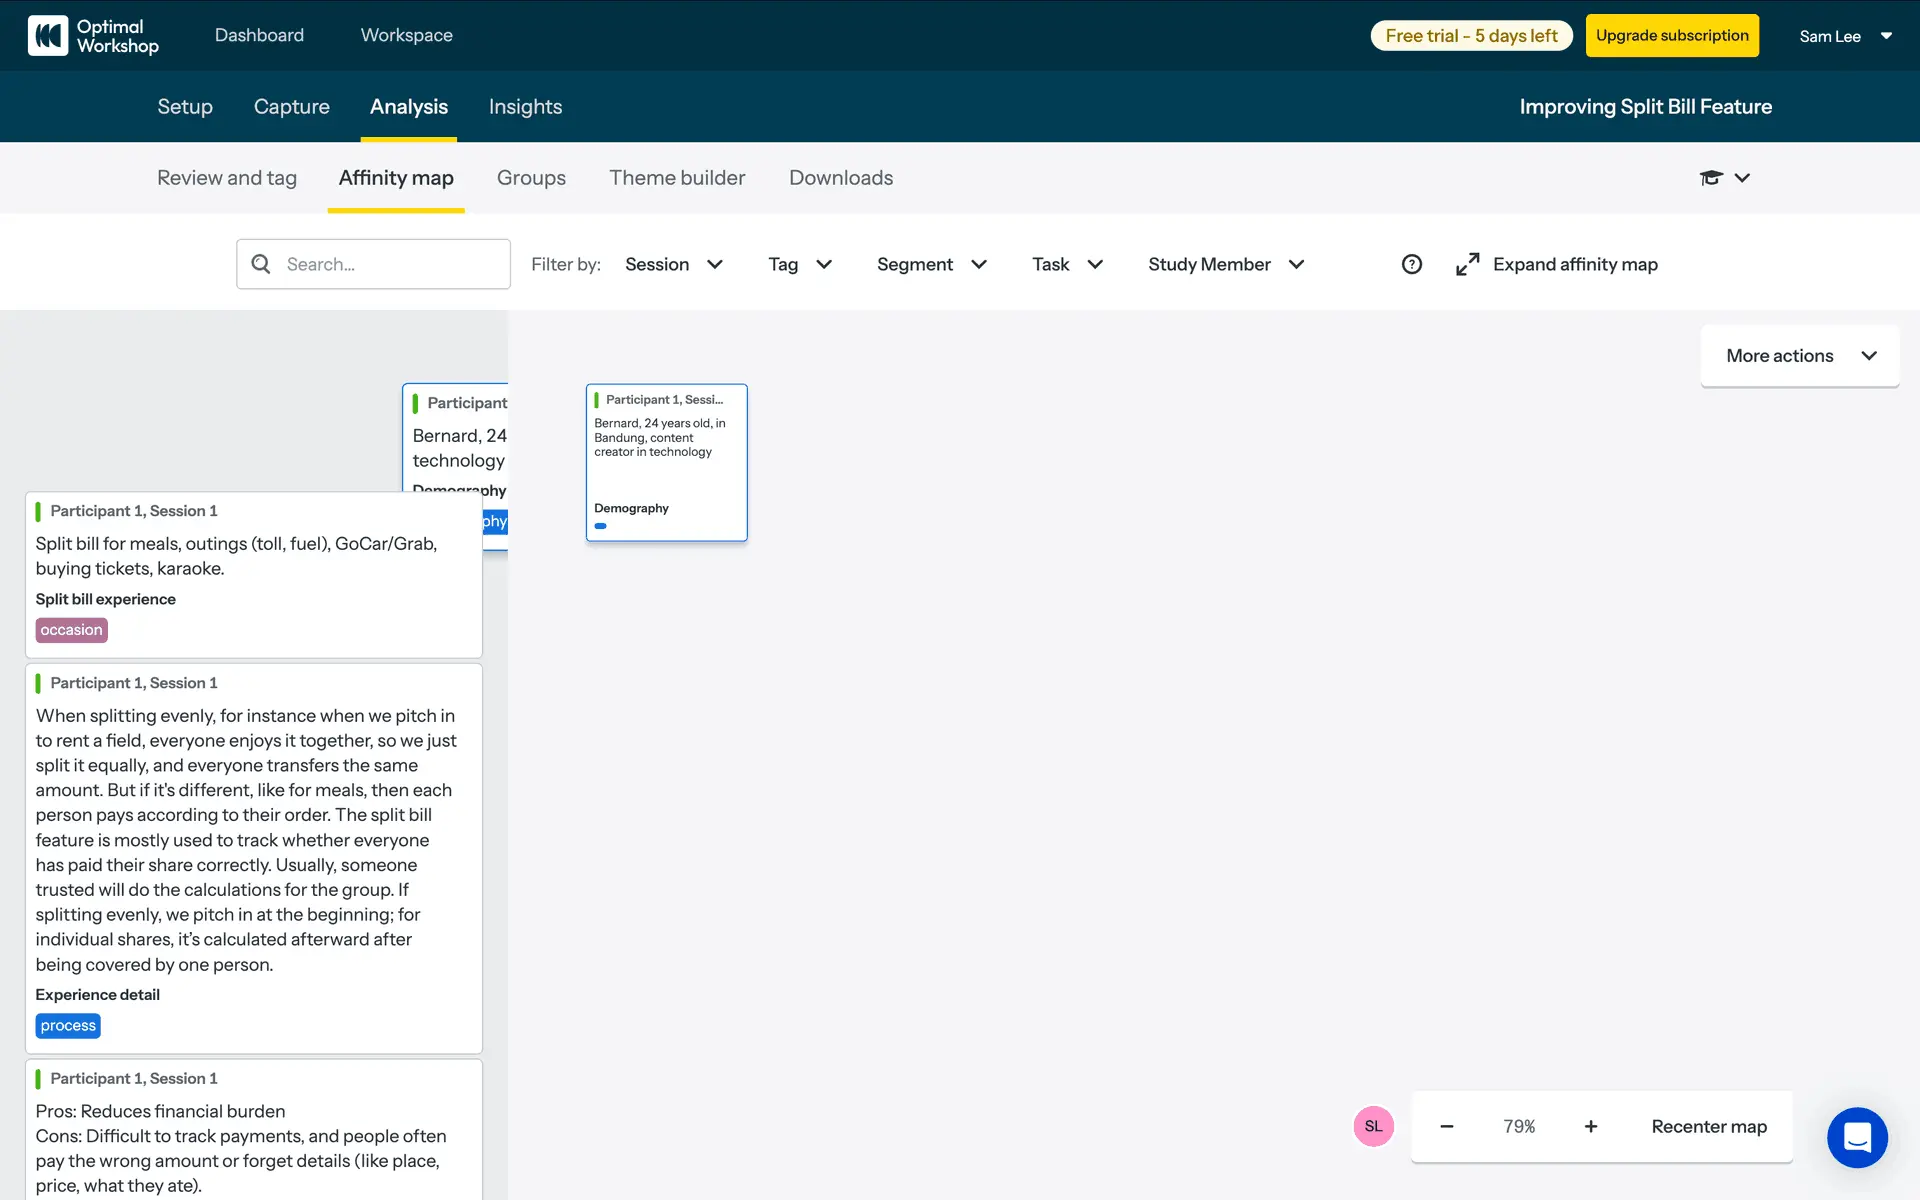Expand the Session filter dropdown
Screen dimensions: 1920x1200
click(673, 264)
